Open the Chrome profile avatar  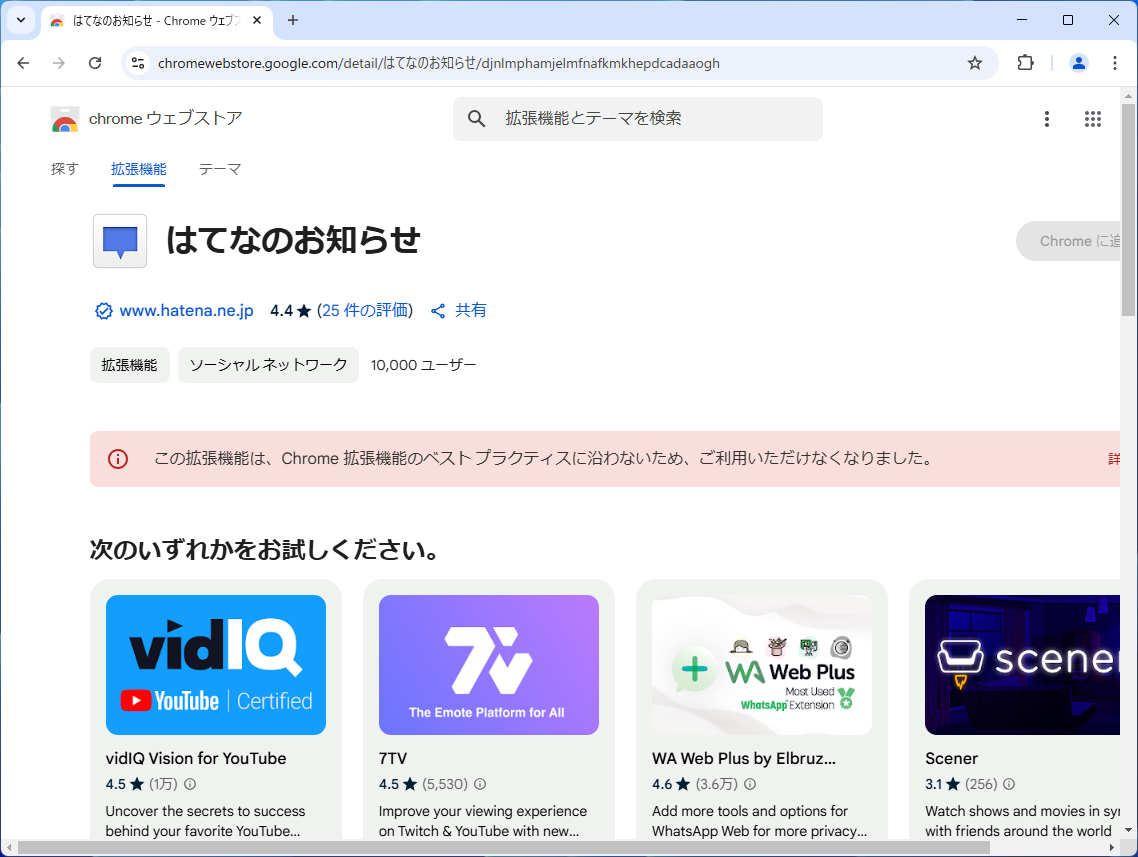coord(1078,62)
